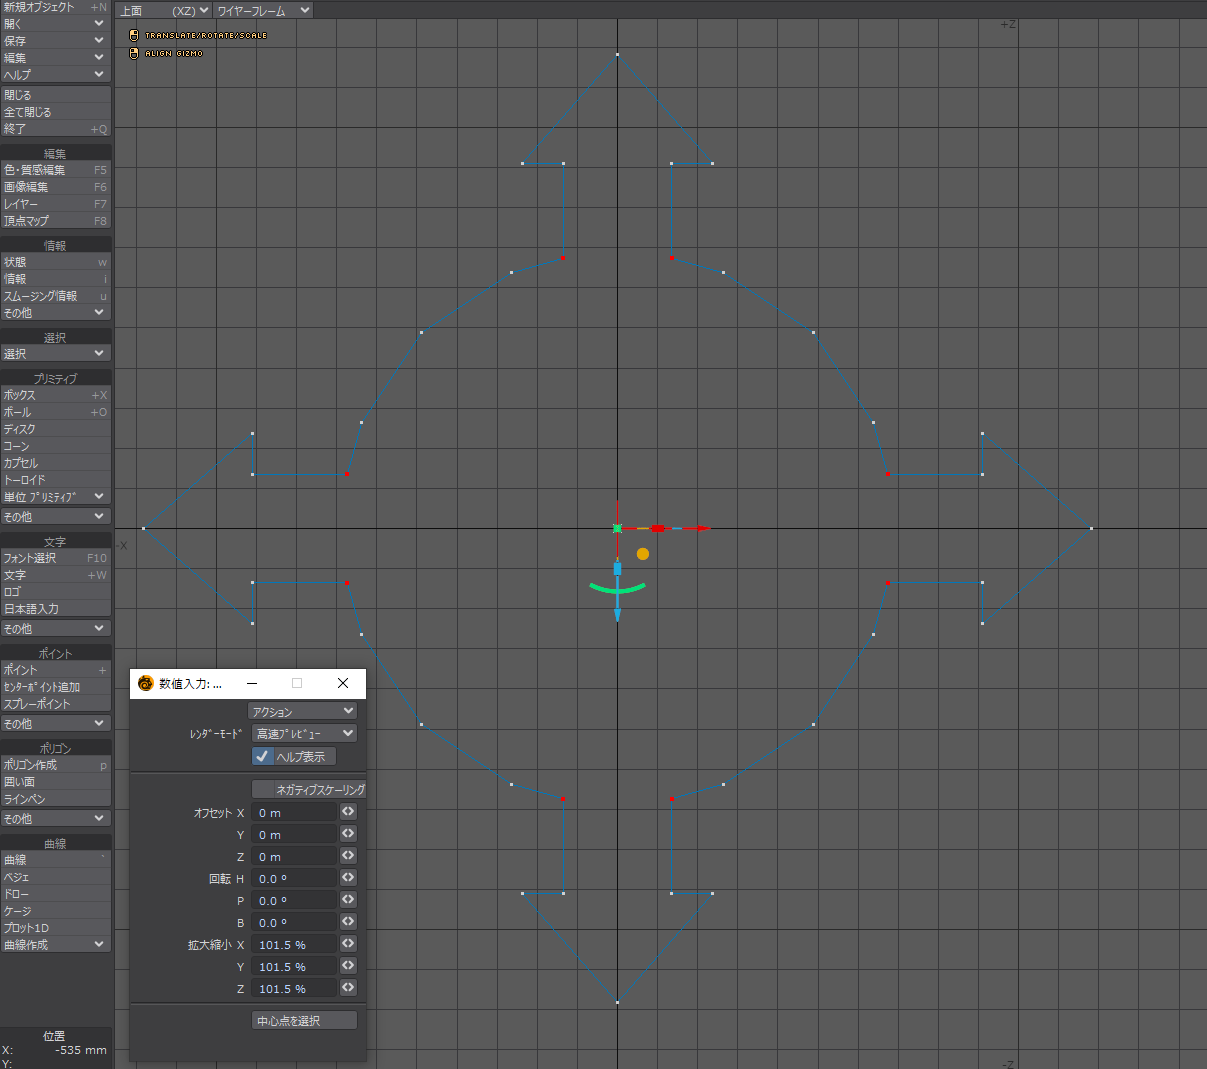This screenshot has width=1207, height=1069.
Task: Open 画像編集 editor
Action: (x=55, y=187)
